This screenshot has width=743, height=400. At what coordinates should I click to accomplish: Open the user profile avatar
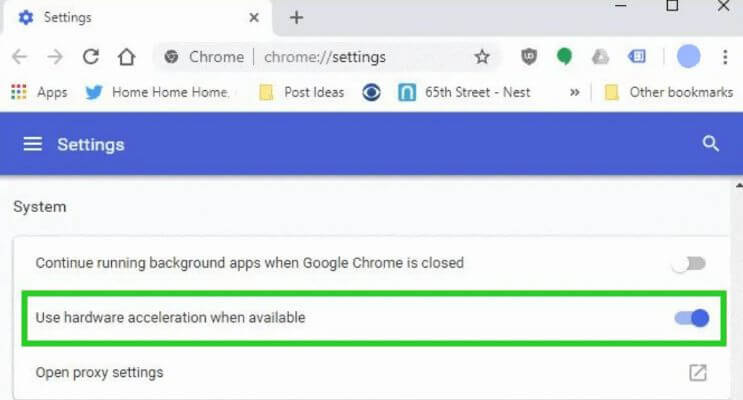(x=688, y=57)
